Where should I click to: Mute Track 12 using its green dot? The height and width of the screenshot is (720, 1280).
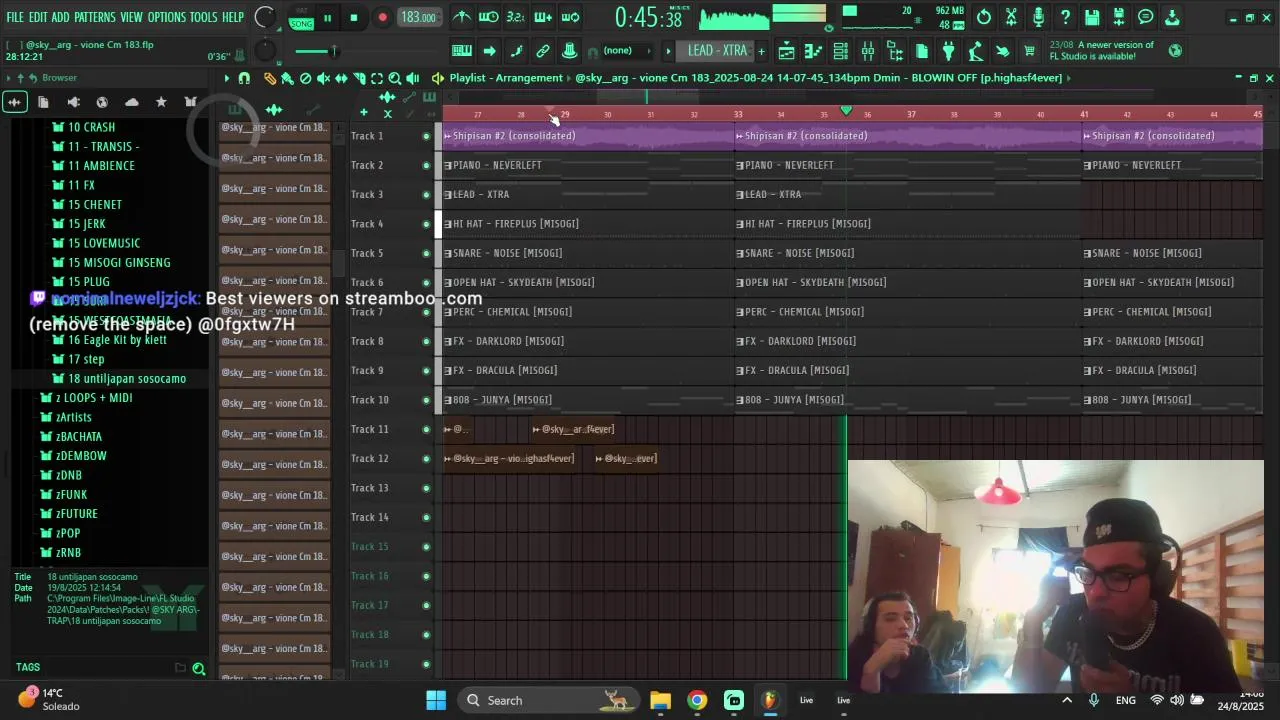426,459
